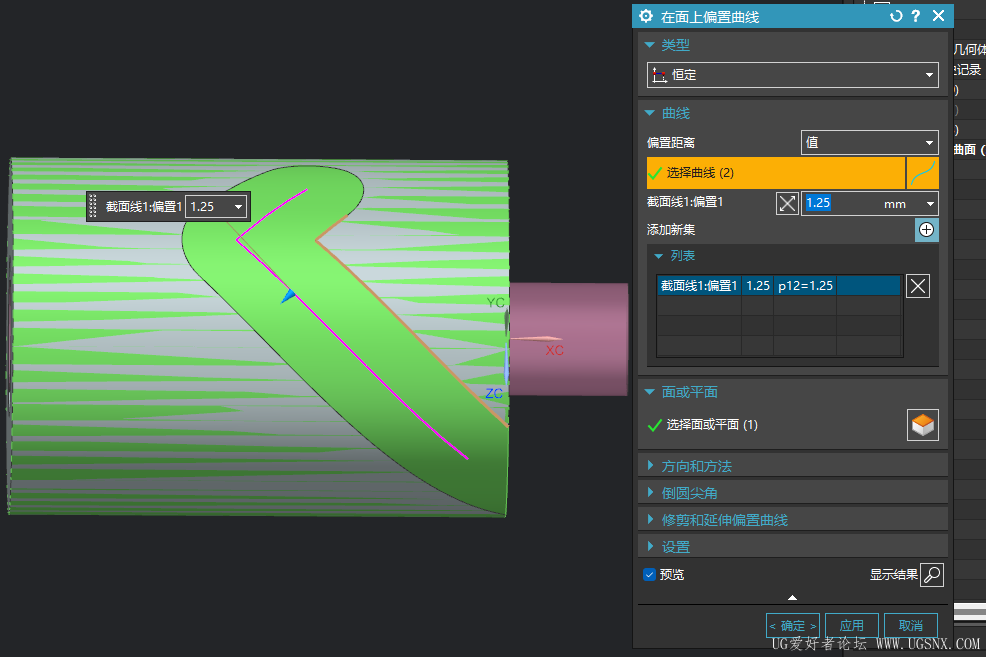This screenshot has width=986, height=657.
Task: Collapse the 面或平面 section
Action: (650, 392)
